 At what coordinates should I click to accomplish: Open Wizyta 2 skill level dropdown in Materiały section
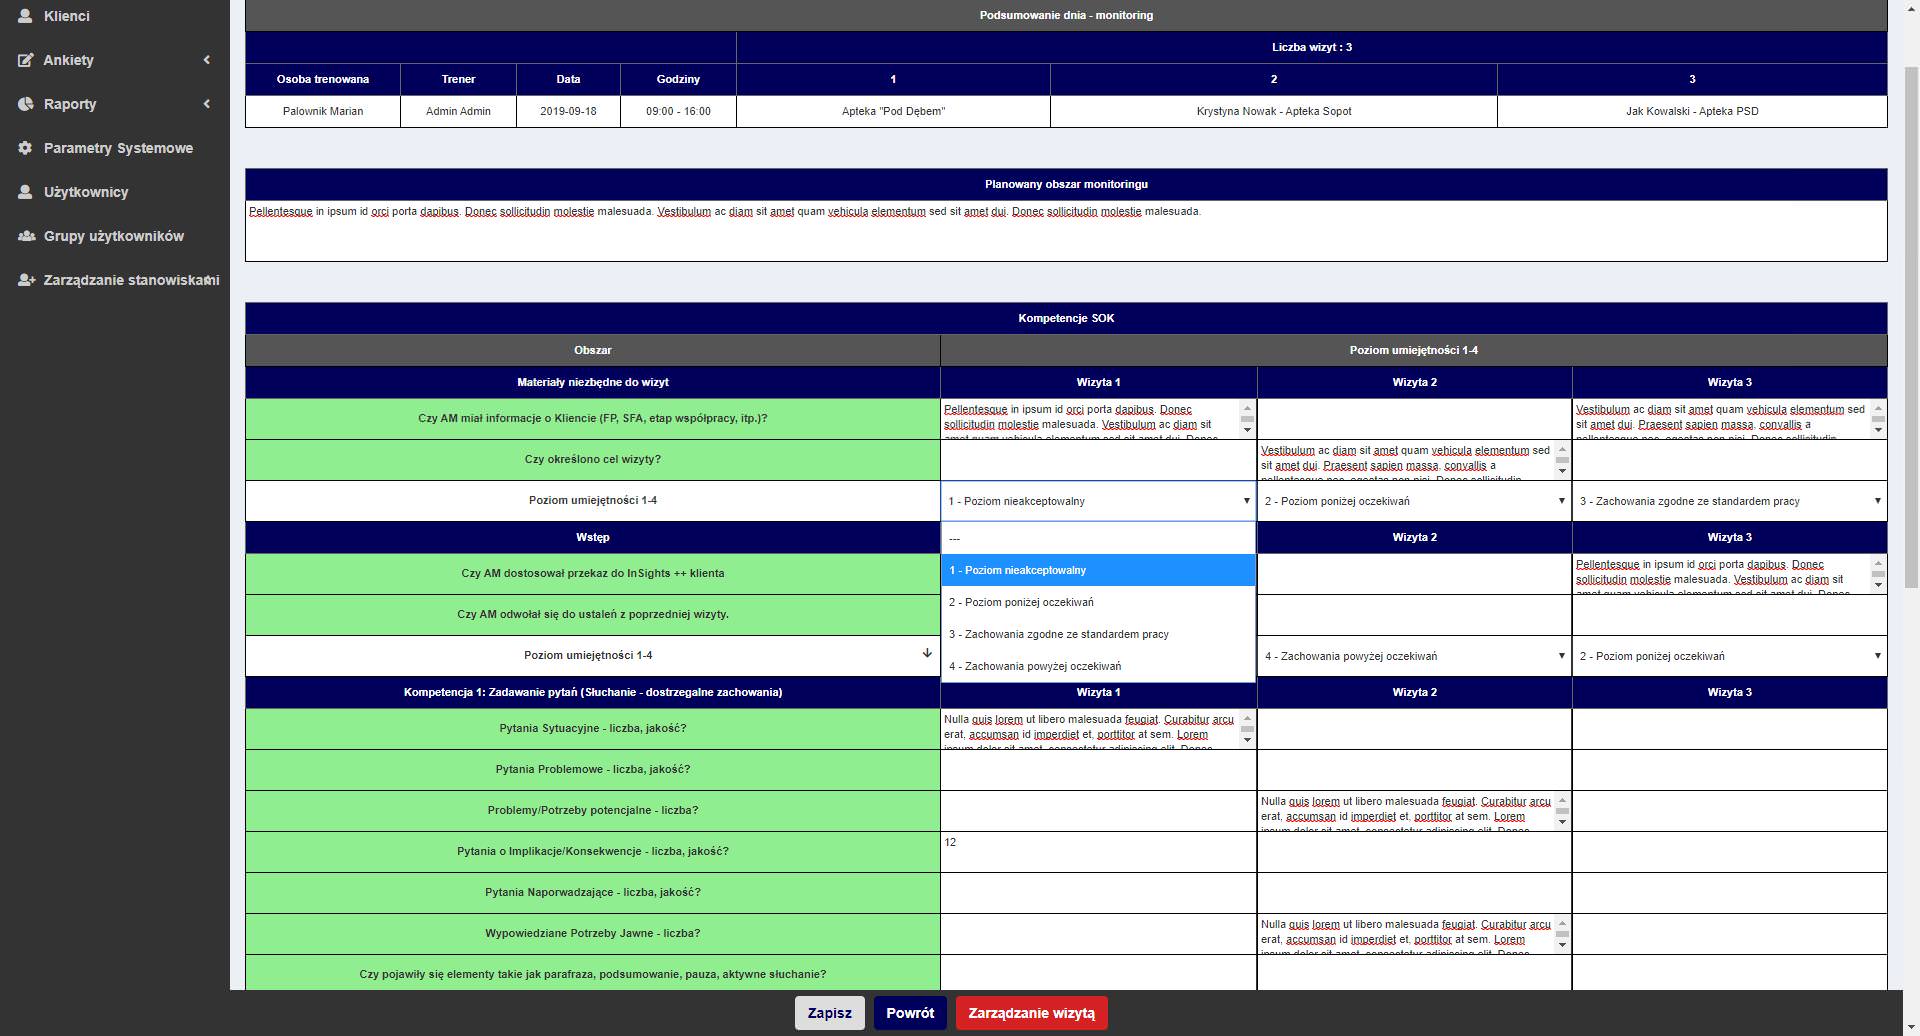coord(1414,501)
